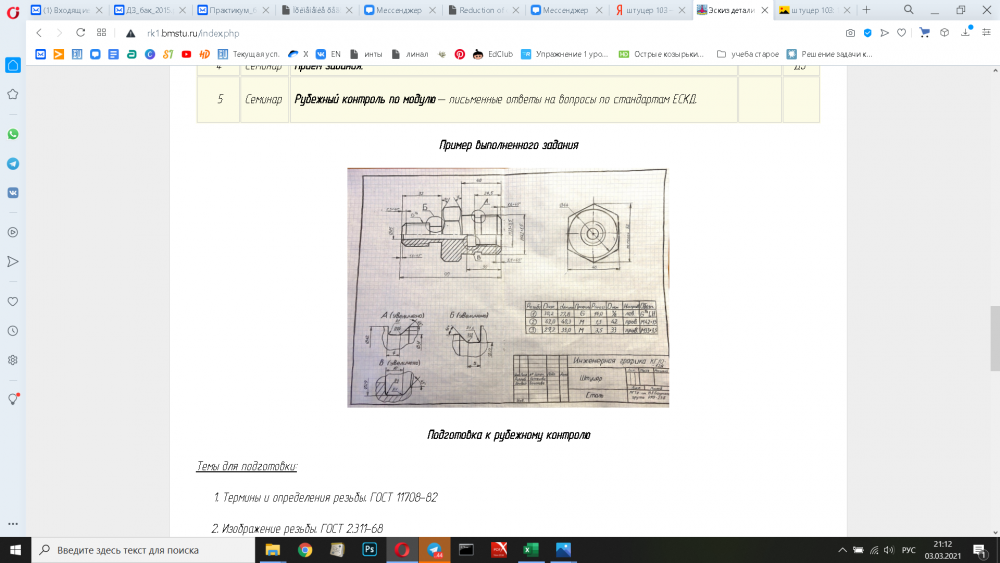This screenshot has height=563, width=1000.
Task: Open the Острые козырьки bookmark
Action: coord(661,54)
